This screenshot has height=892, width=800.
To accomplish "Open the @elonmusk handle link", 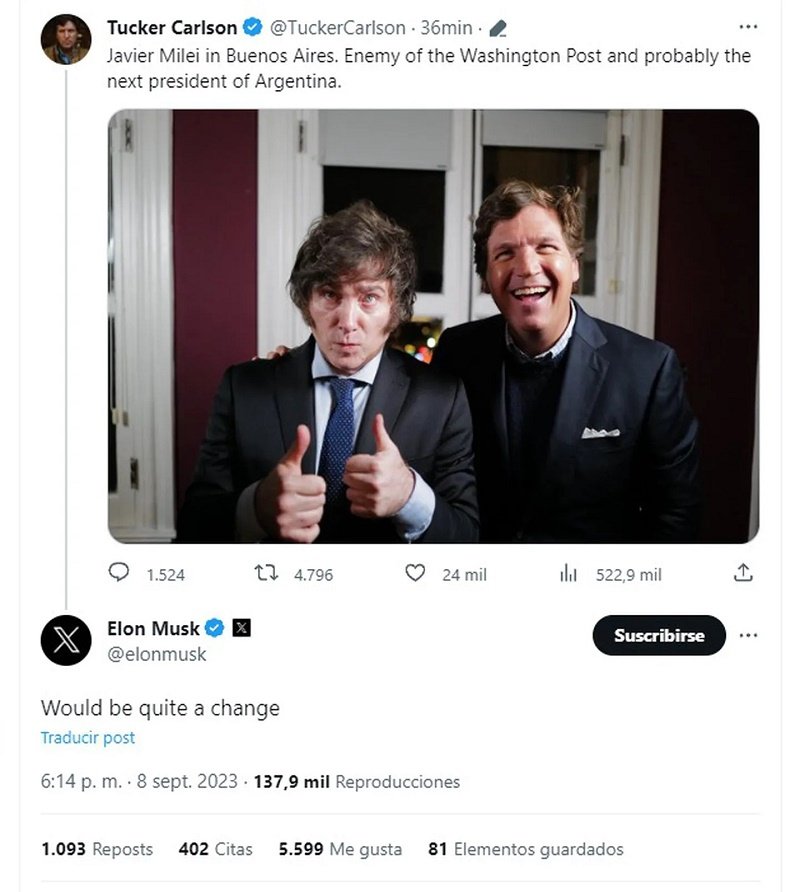I will (157, 654).
